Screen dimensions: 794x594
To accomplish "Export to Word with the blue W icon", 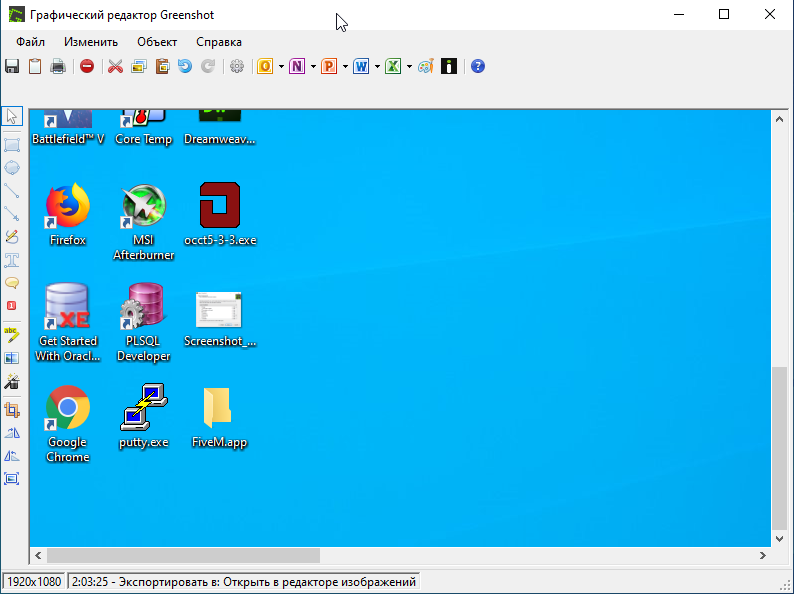I will pyautogui.click(x=361, y=66).
